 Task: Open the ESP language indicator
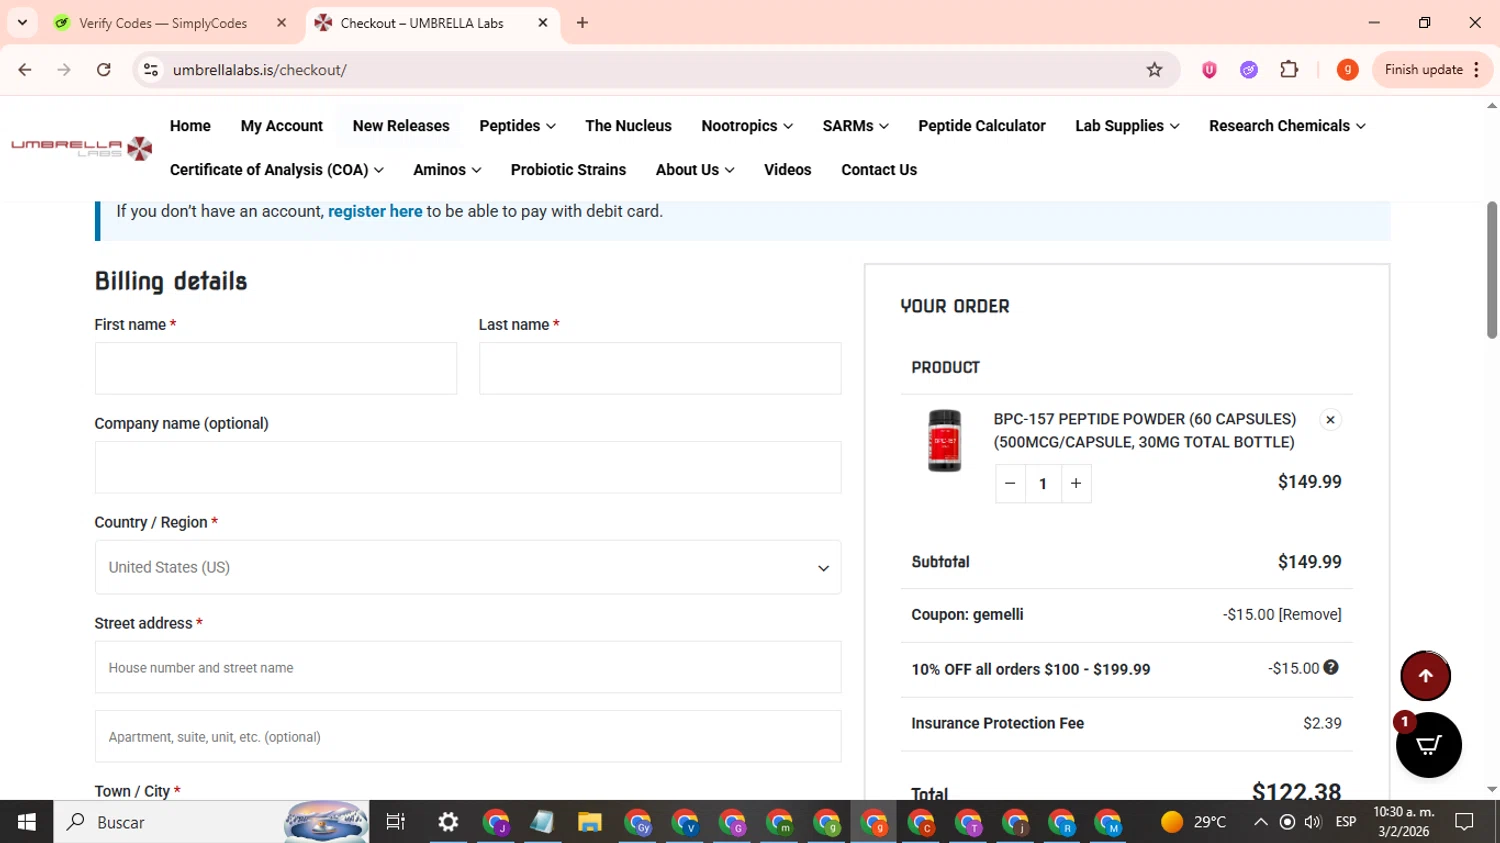[1346, 822]
